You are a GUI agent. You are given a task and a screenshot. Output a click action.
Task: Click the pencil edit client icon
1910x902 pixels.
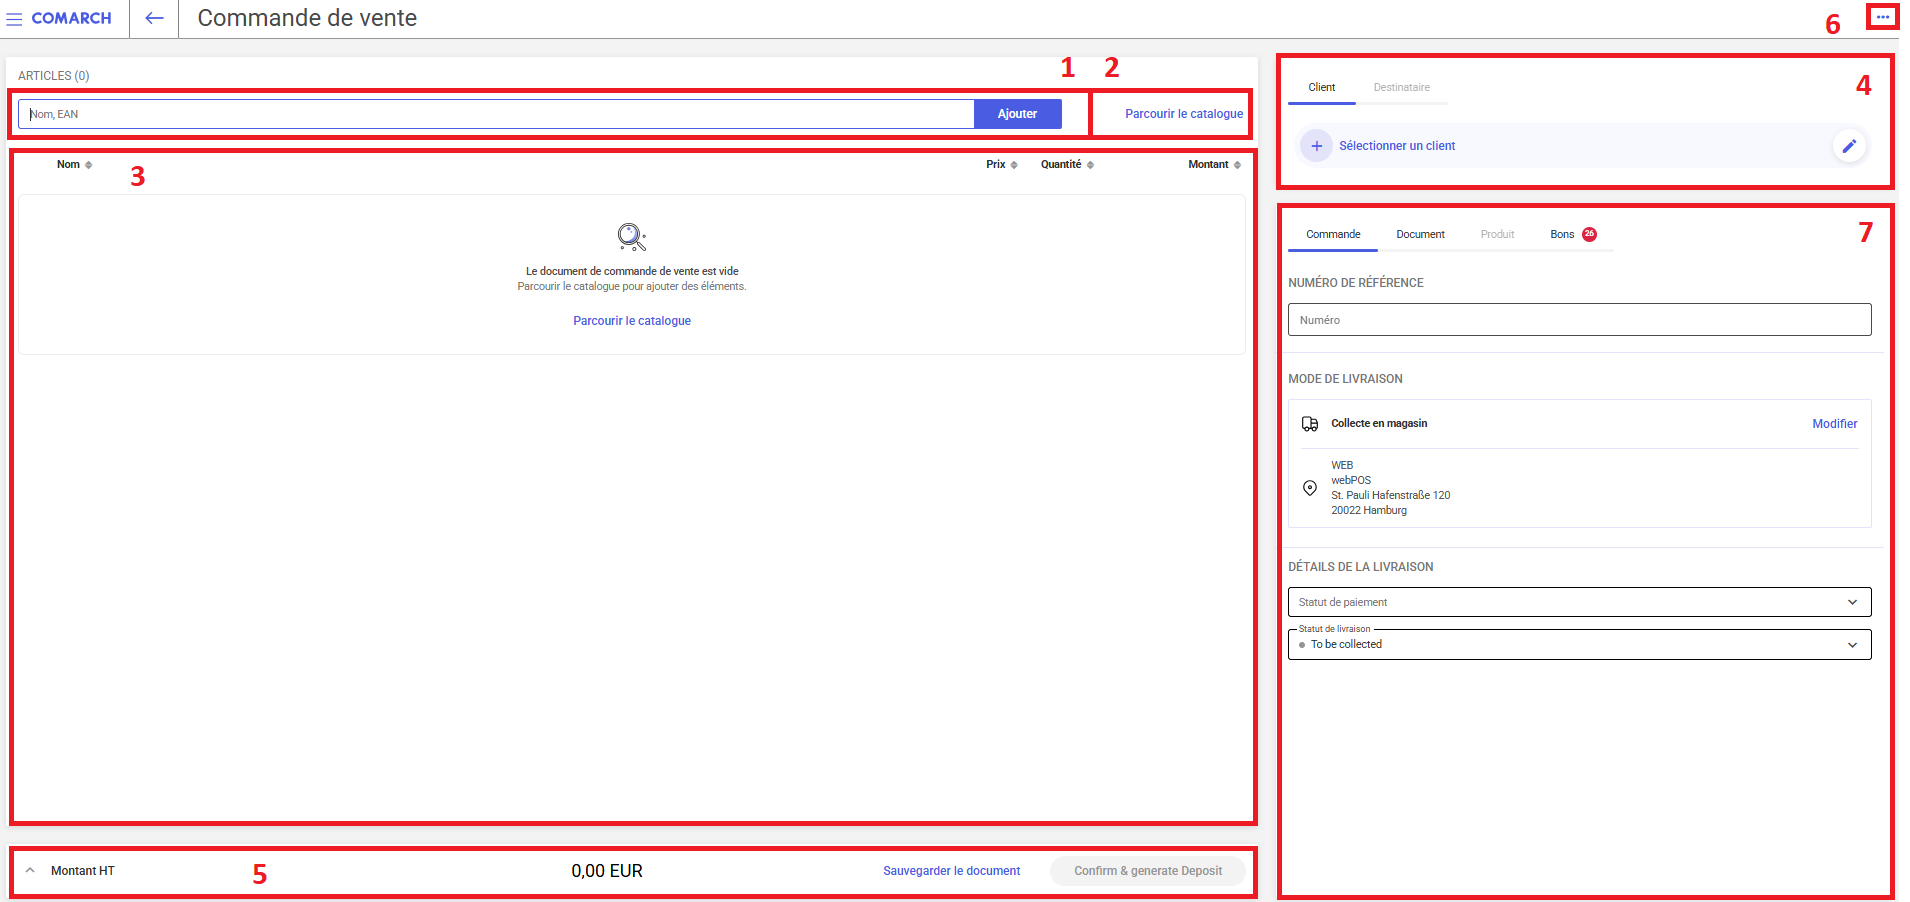[x=1849, y=146]
